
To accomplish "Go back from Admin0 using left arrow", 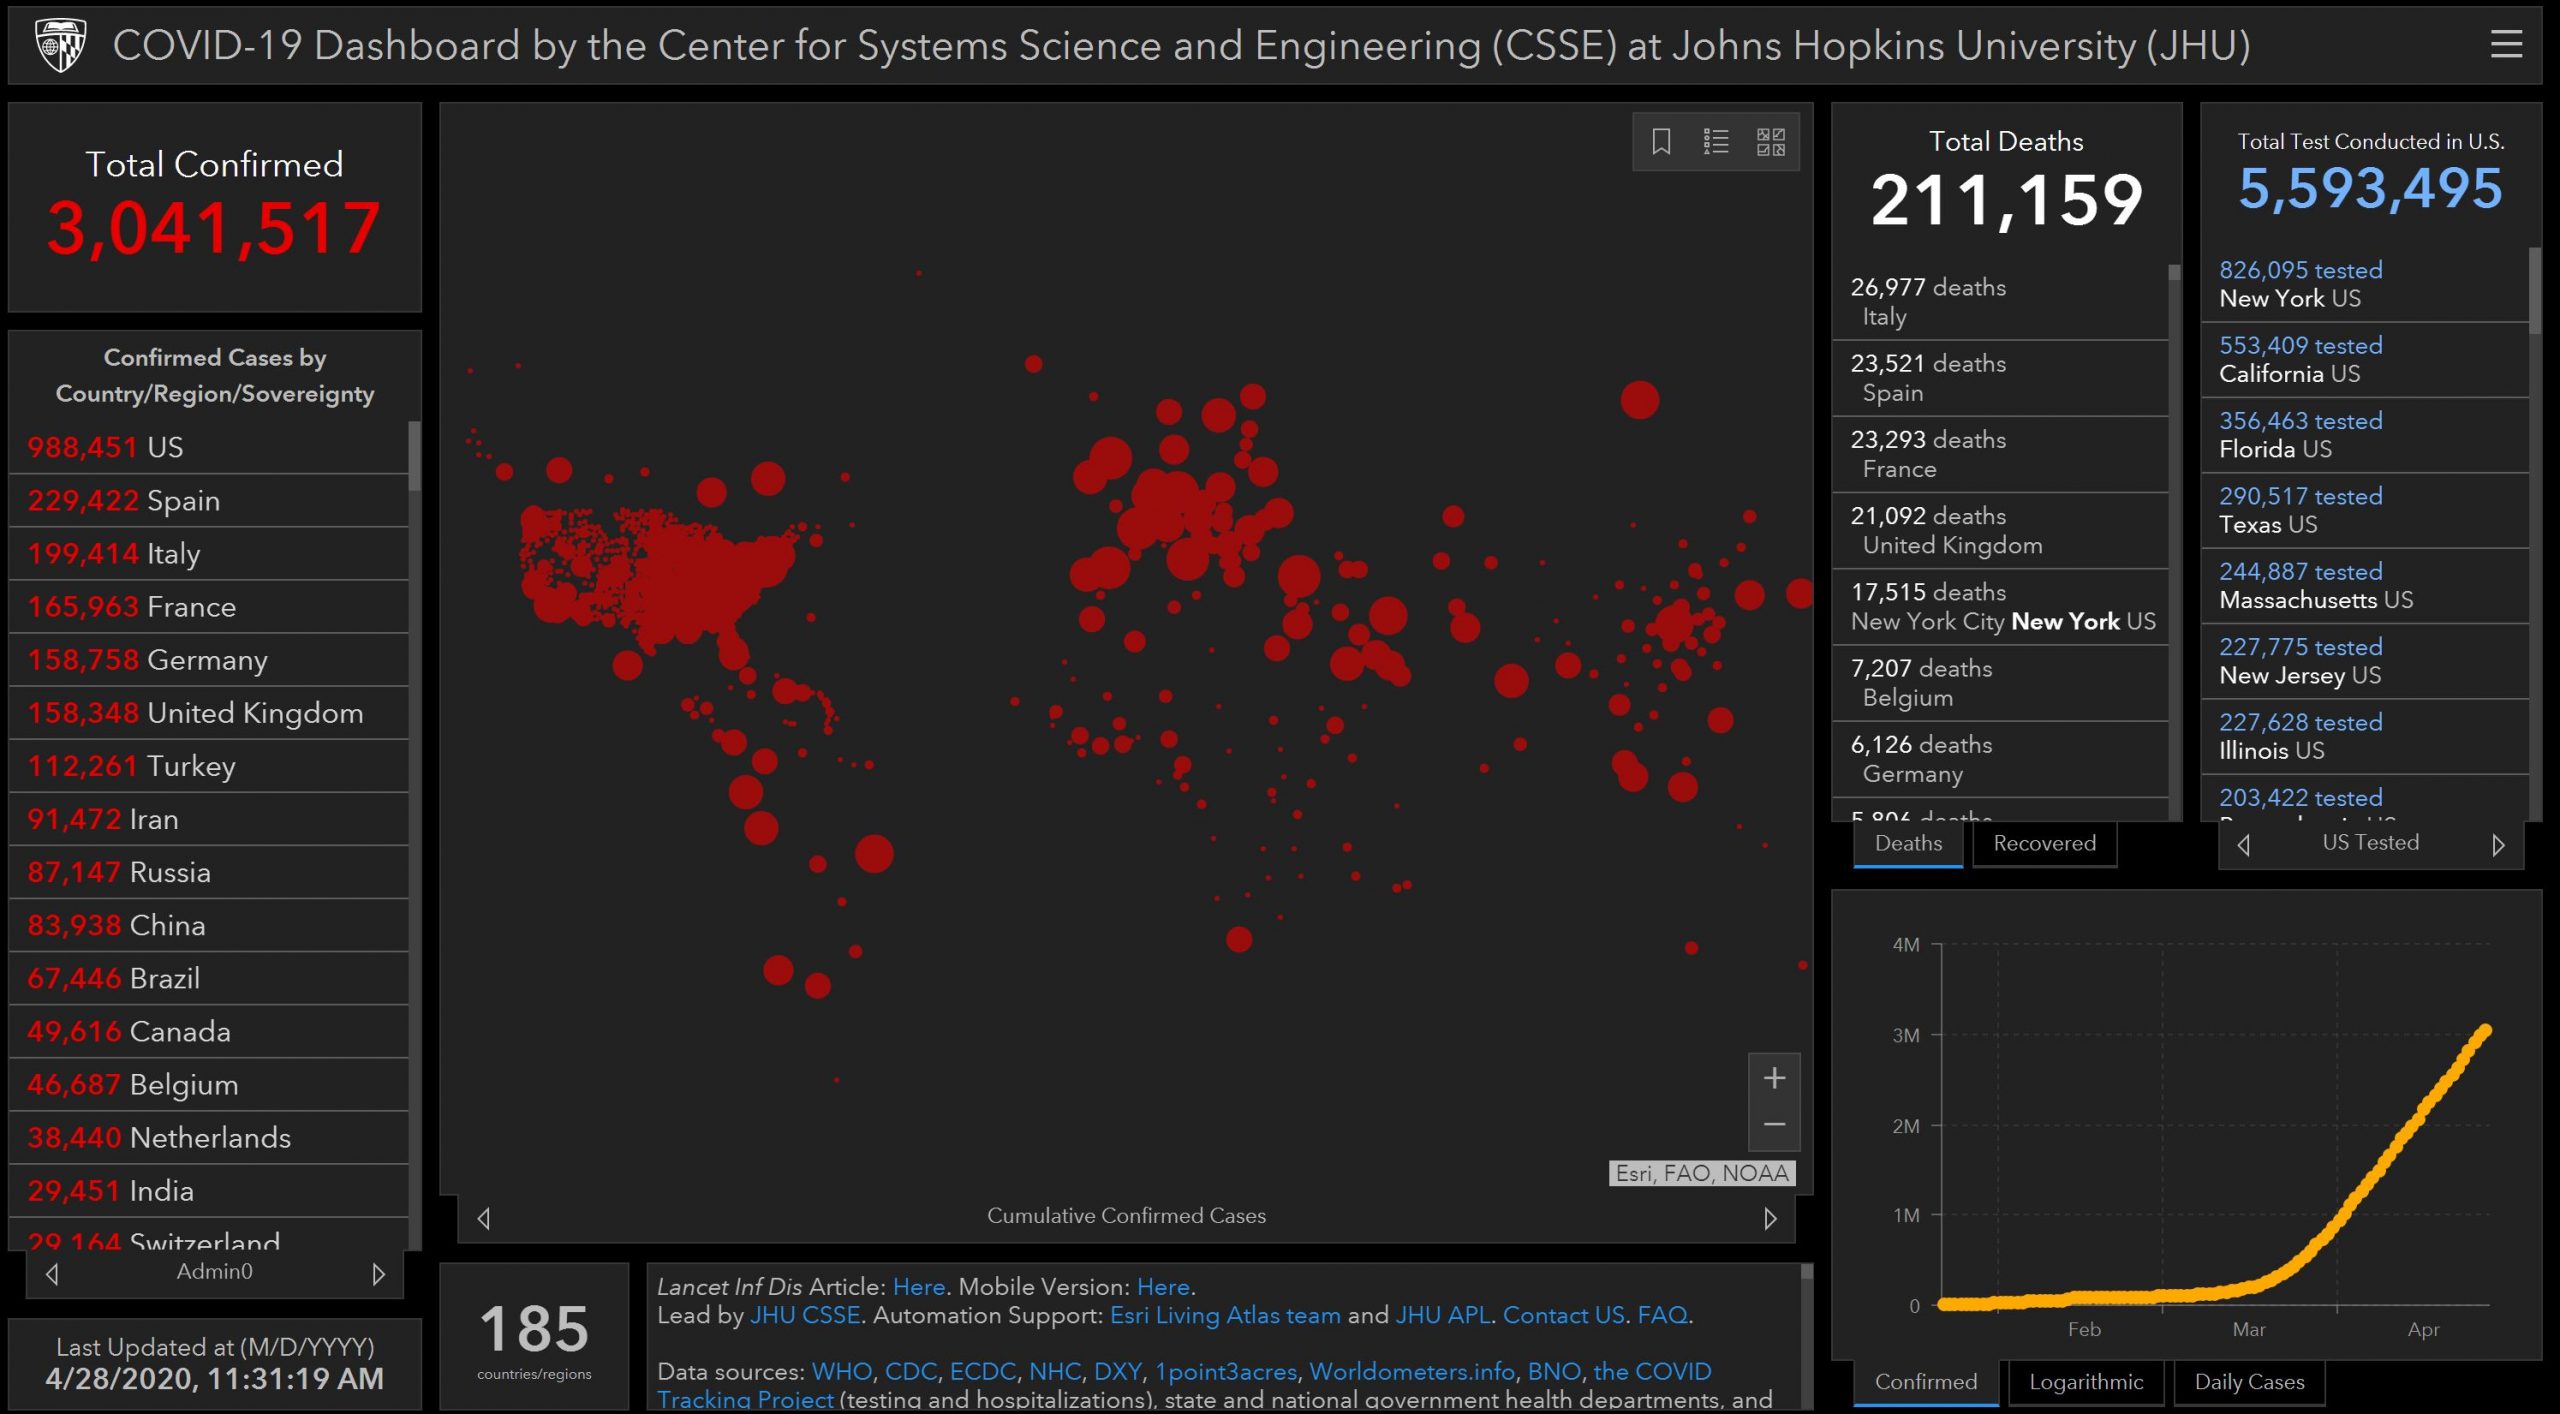I will [53, 1274].
